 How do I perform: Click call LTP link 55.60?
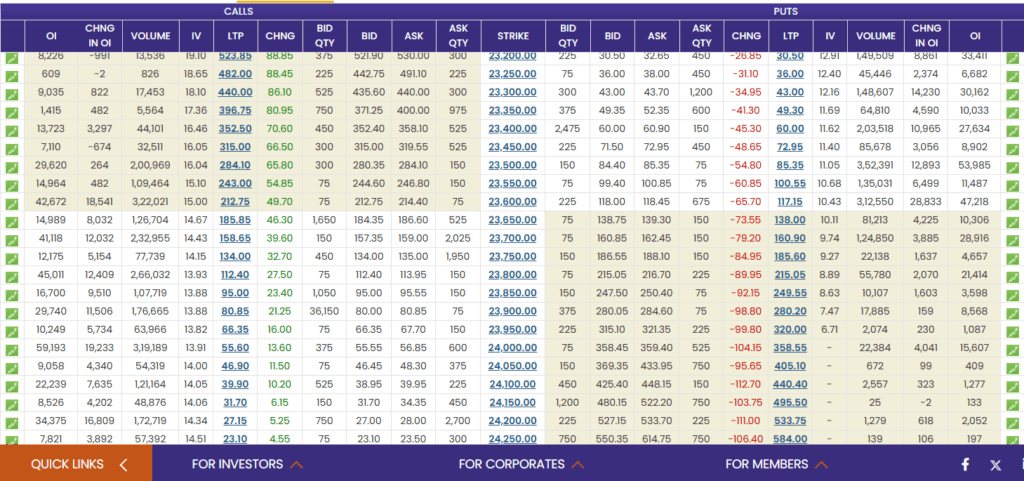click(236, 349)
